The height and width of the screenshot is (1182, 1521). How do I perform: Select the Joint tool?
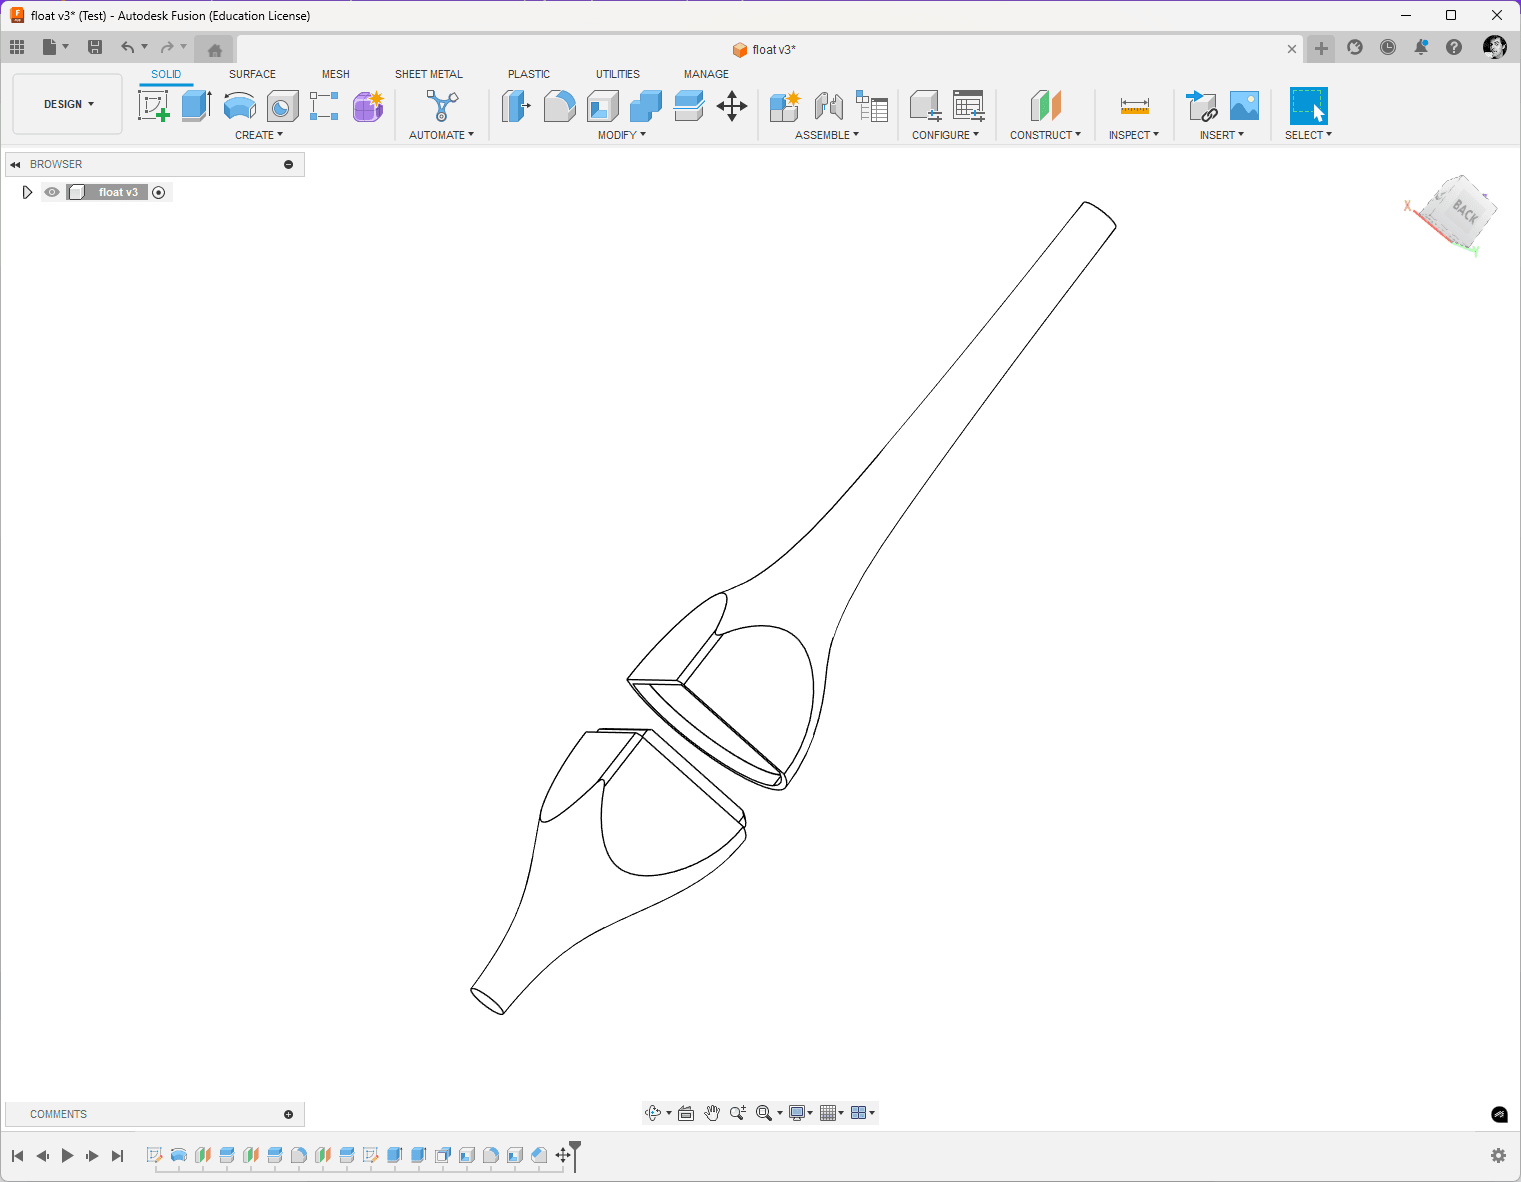coord(828,105)
